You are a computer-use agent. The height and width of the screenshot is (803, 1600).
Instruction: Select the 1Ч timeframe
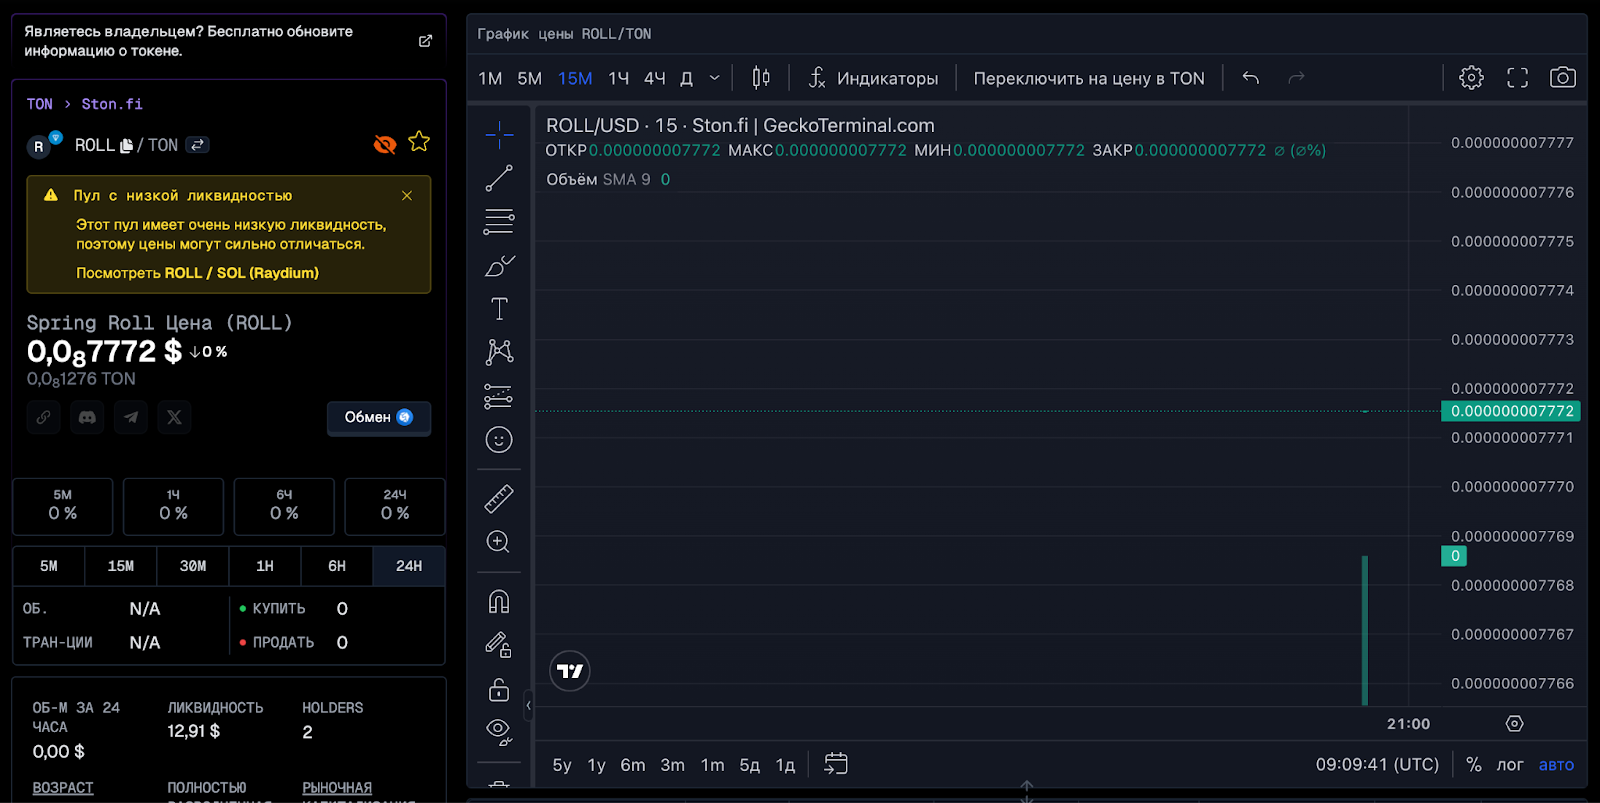click(x=619, y=78)
